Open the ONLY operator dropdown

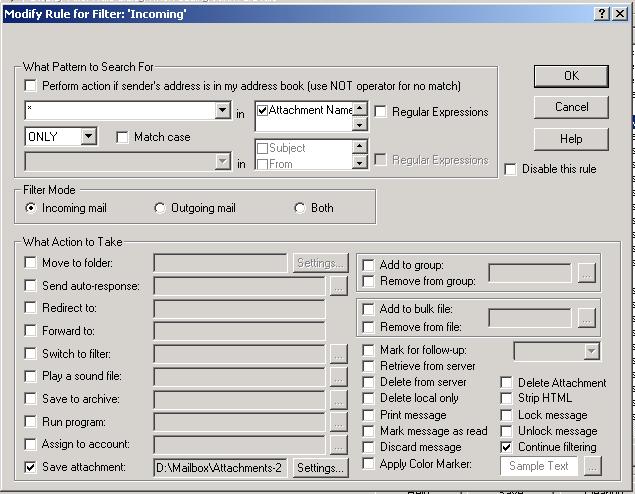coord(88,136)
